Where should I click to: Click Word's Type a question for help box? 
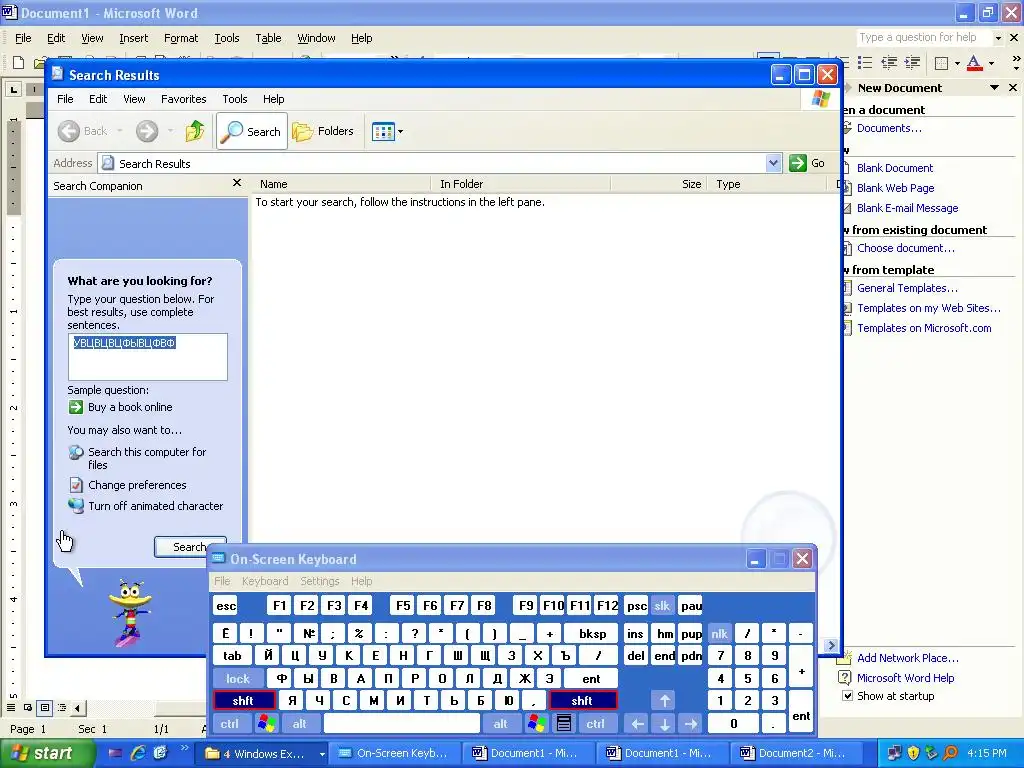pyautogui.click(x=923, y=38)
